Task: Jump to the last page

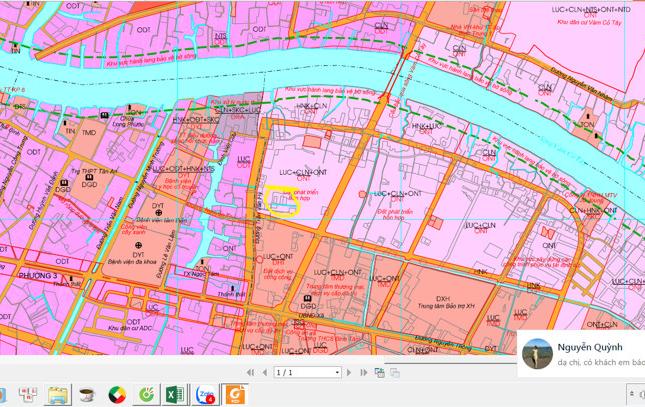Action: coord(364,372)
